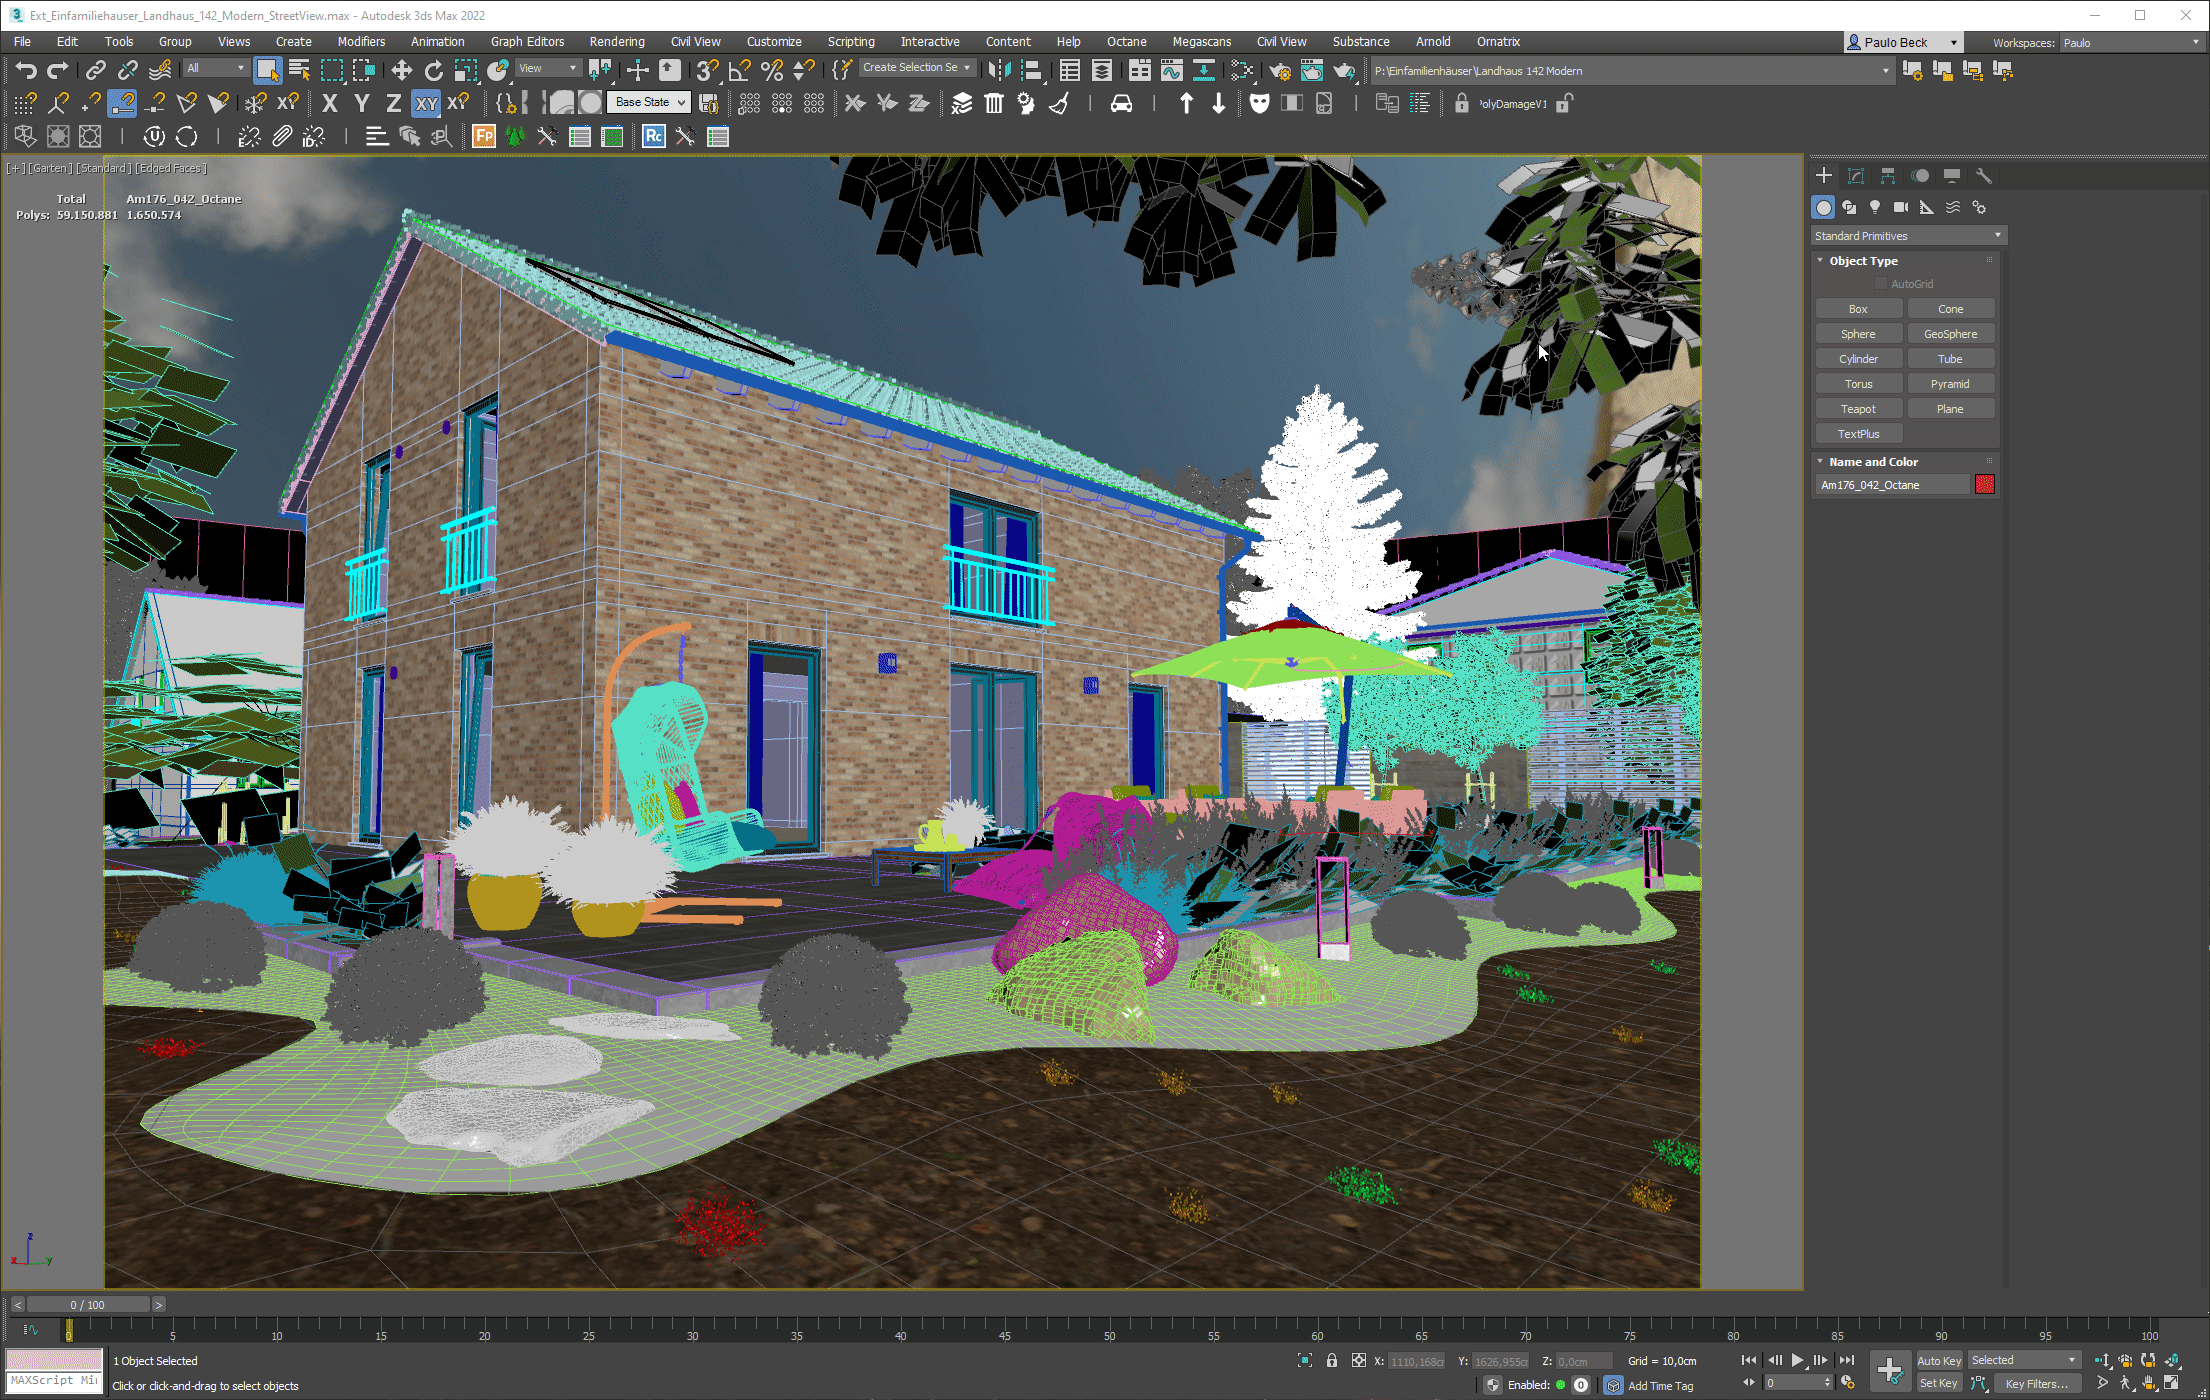The width and height of the screenshot is (2210, 1400).
Task: Create a Teapot primitive button
Action: [x=1858, y=409]
